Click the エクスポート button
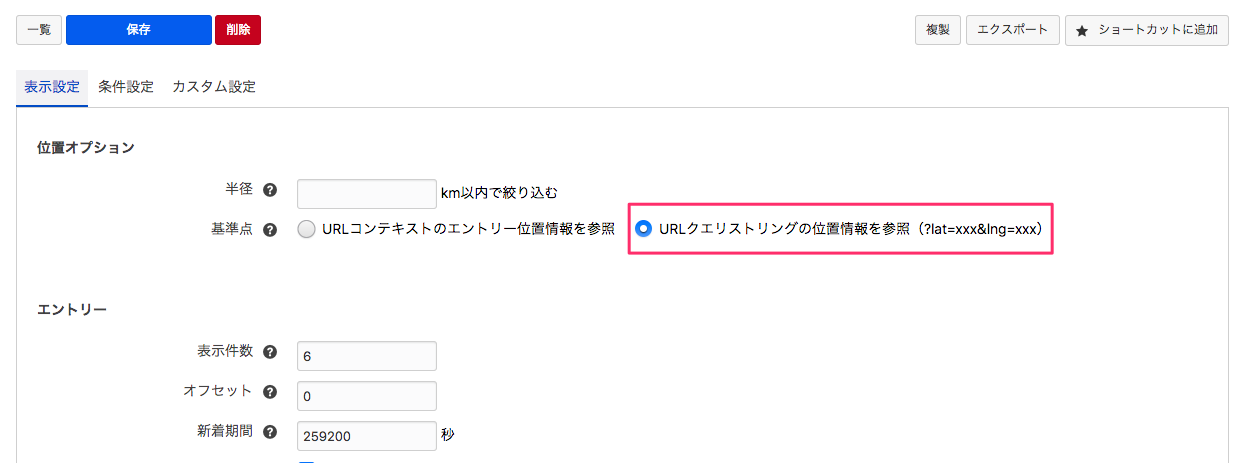Viewport: 1247px width, 463px height. tap(1013, 30)
